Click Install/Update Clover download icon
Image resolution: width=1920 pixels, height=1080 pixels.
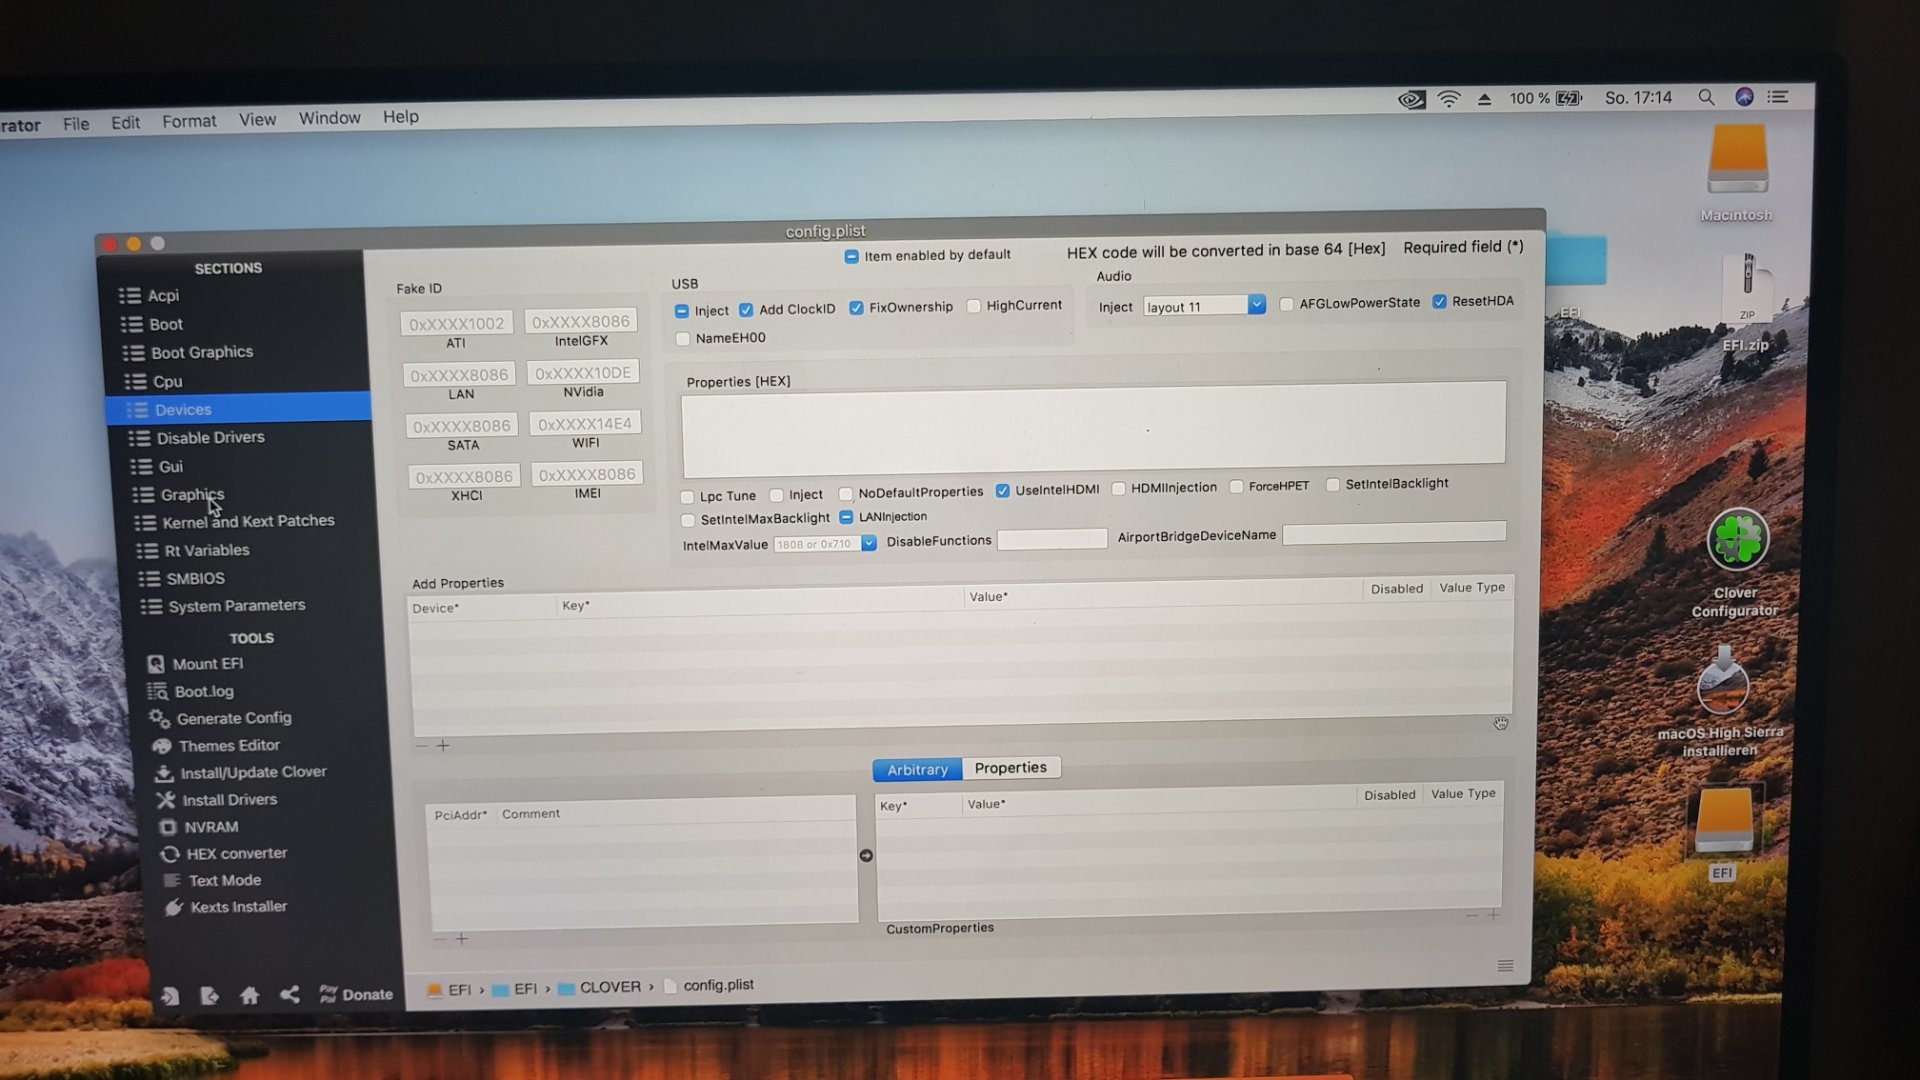click(164, 773)
